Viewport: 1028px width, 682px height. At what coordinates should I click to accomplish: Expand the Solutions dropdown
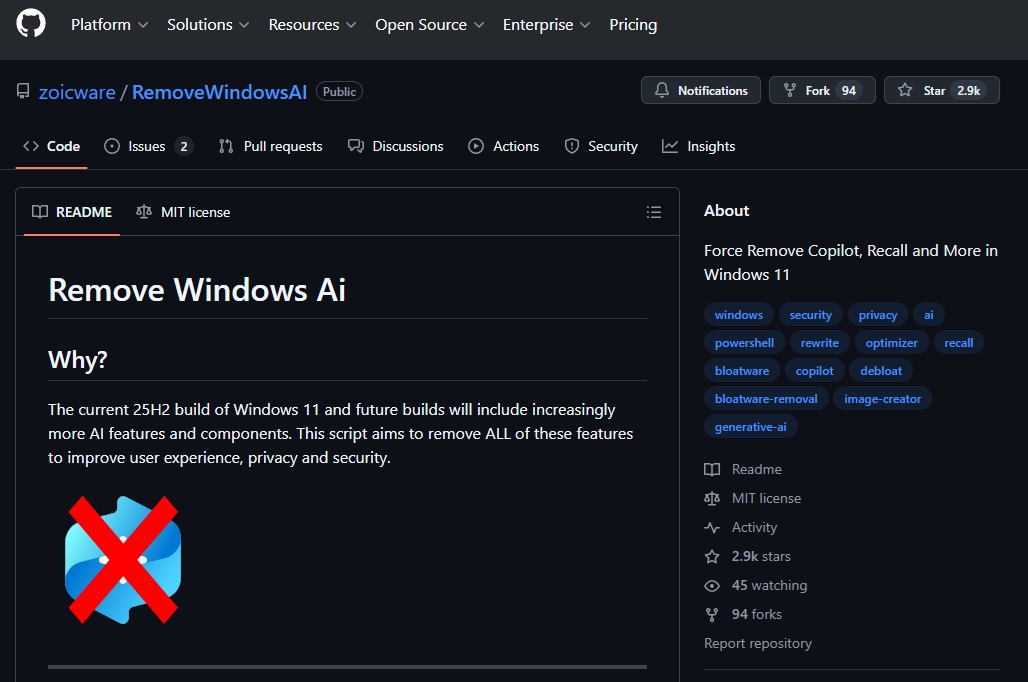(206, 24)
